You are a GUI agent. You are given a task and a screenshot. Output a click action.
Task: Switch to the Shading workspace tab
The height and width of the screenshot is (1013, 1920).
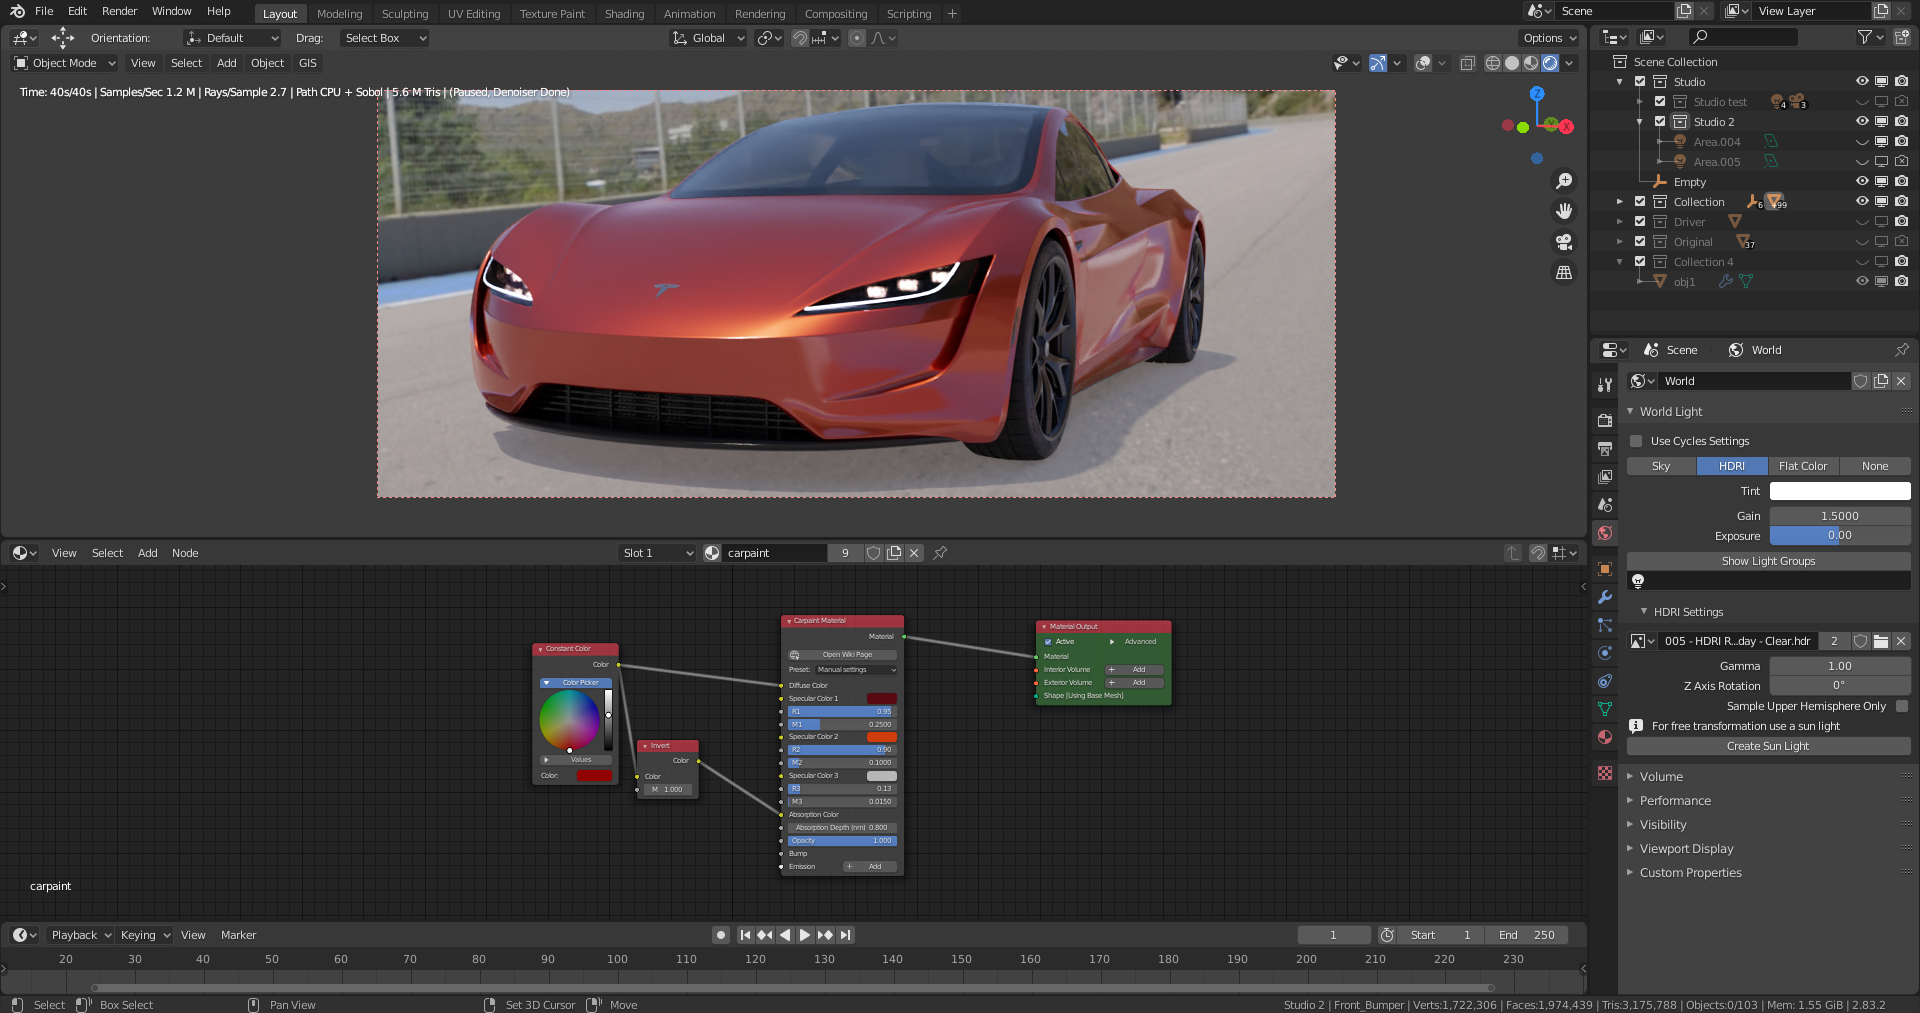(624, 14)
